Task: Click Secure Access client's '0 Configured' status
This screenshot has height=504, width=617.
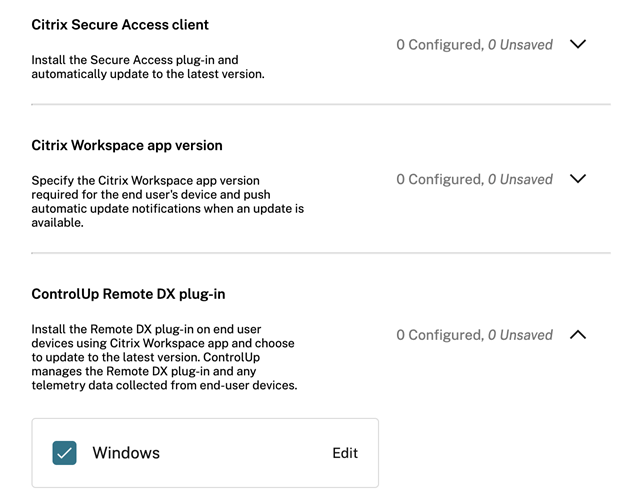Action: click(x=439, y=45)
